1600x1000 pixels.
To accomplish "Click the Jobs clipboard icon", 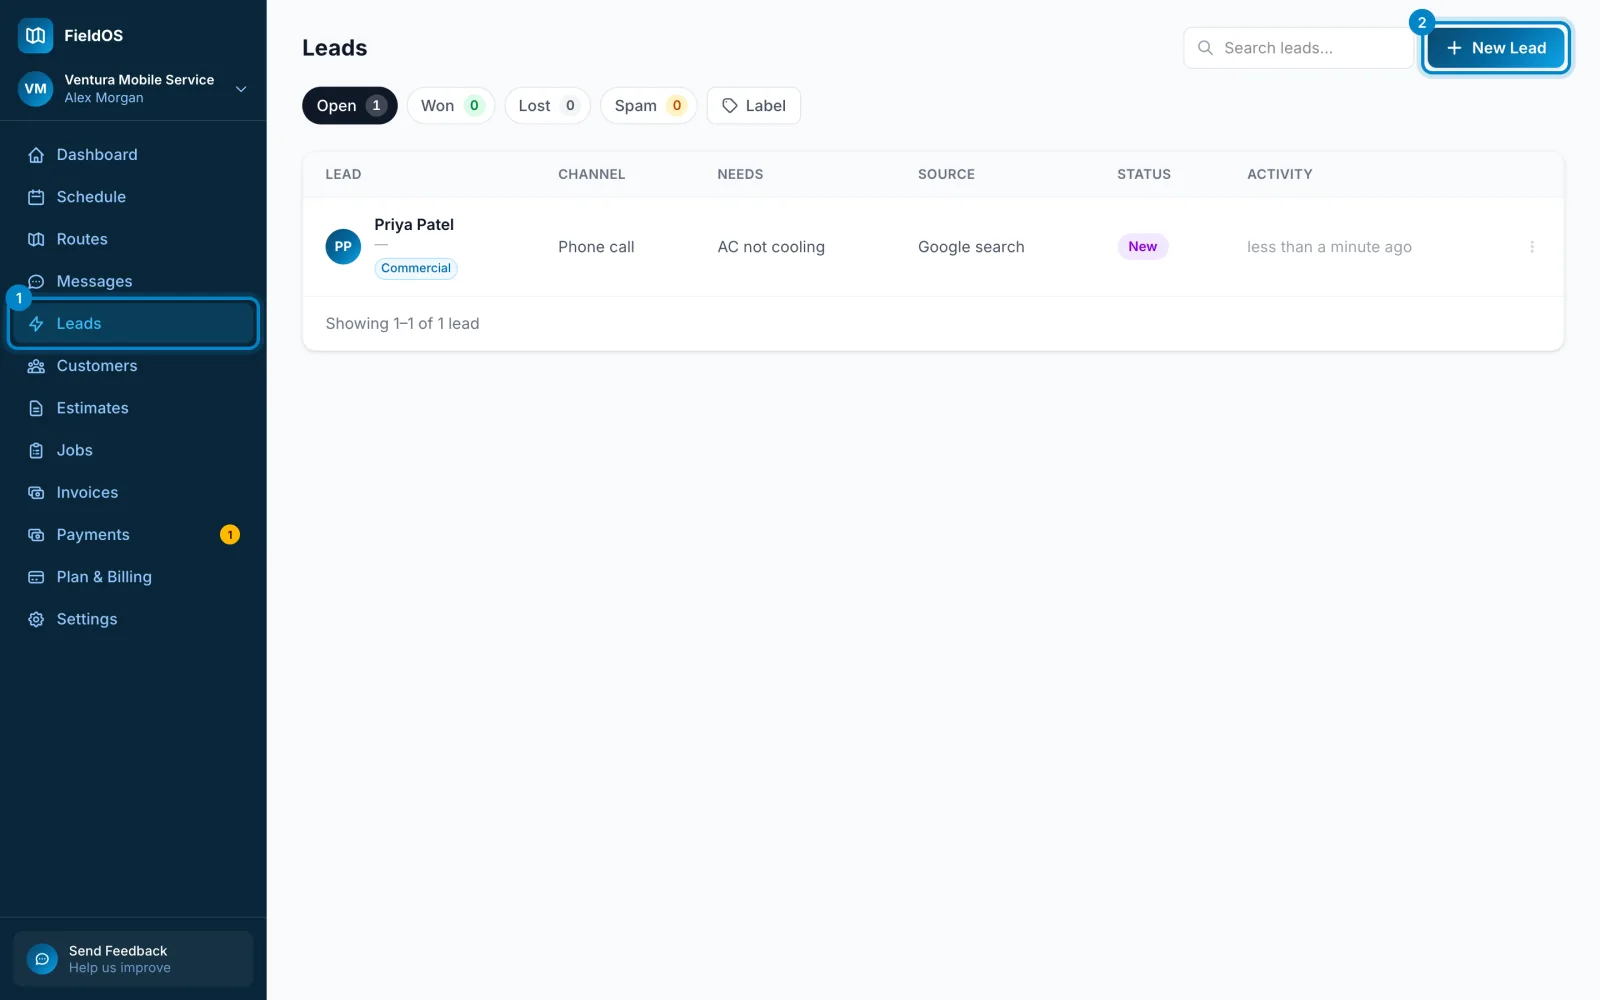I will pos(36,450).
